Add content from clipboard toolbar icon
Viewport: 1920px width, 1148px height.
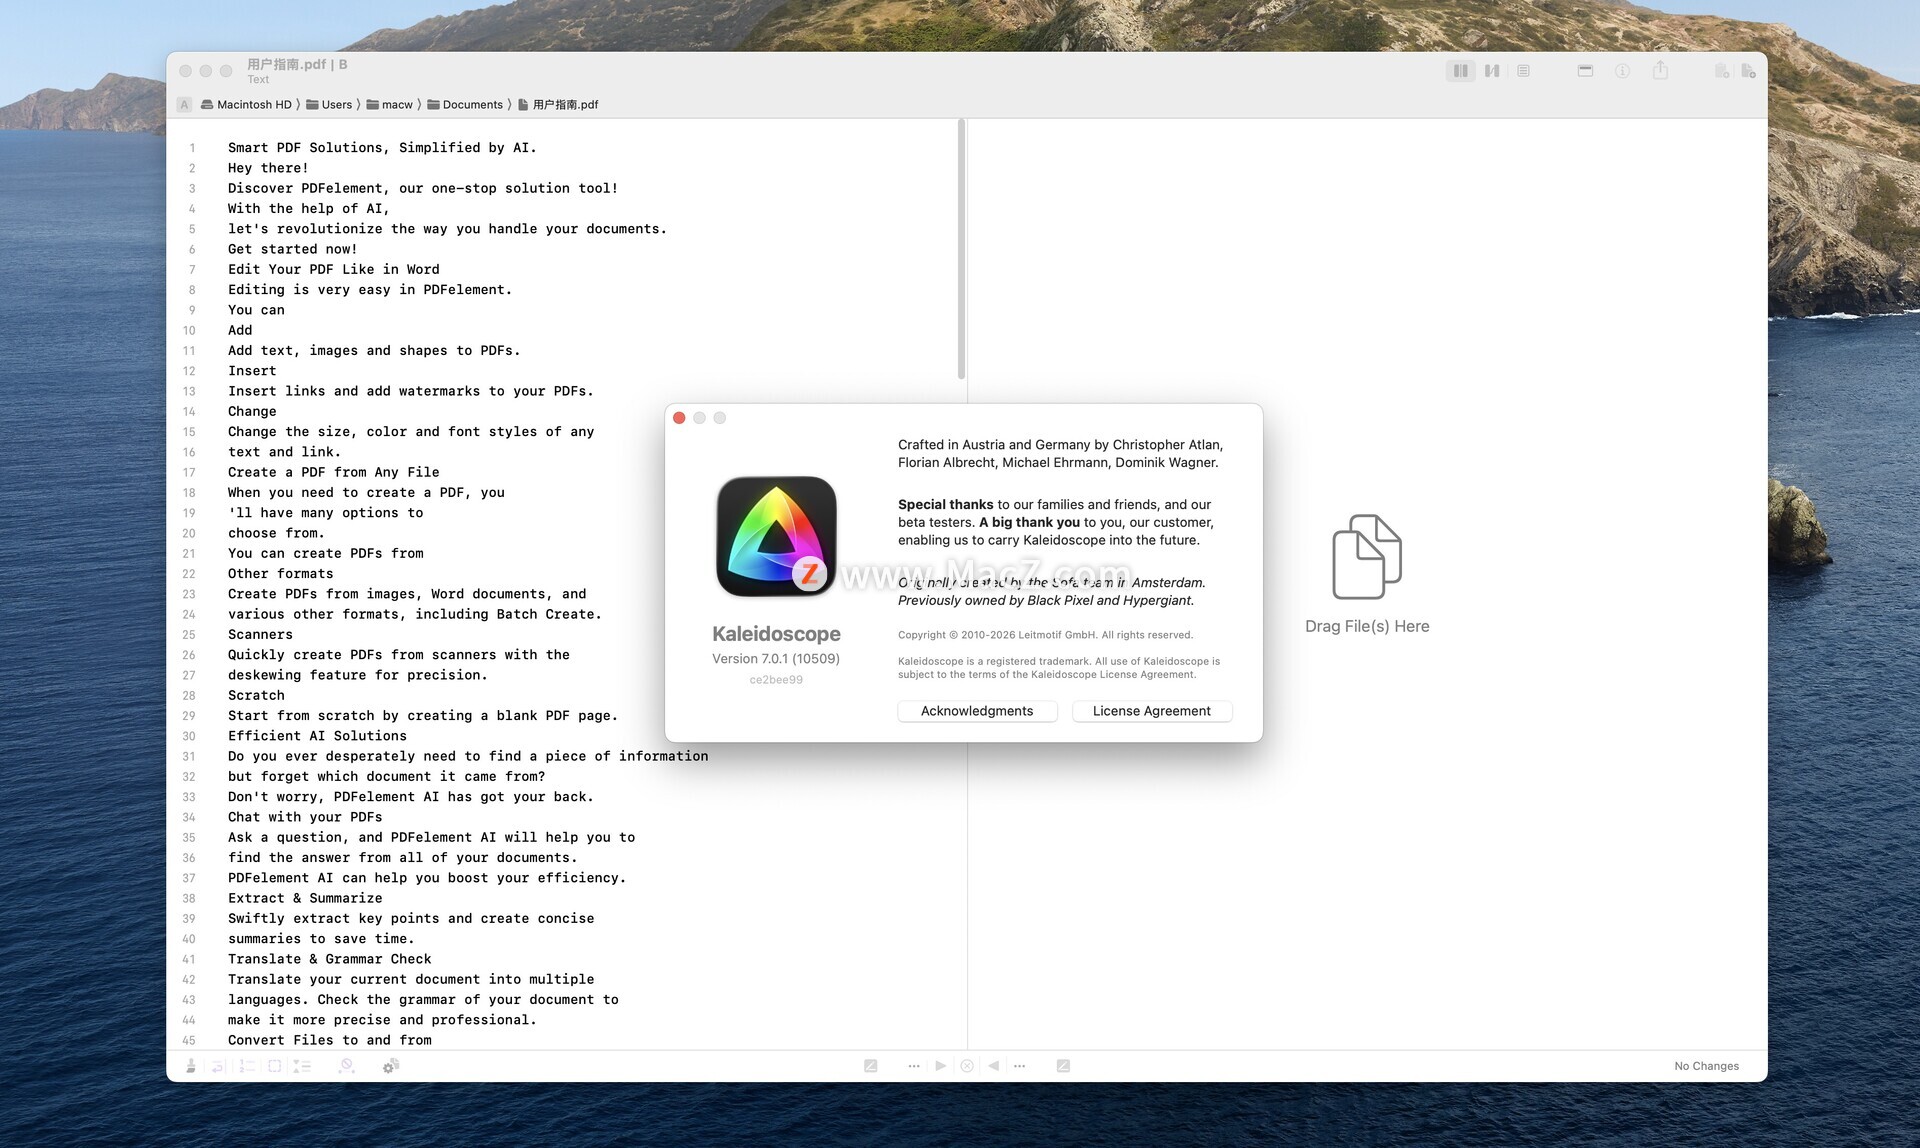(1722, 71)
